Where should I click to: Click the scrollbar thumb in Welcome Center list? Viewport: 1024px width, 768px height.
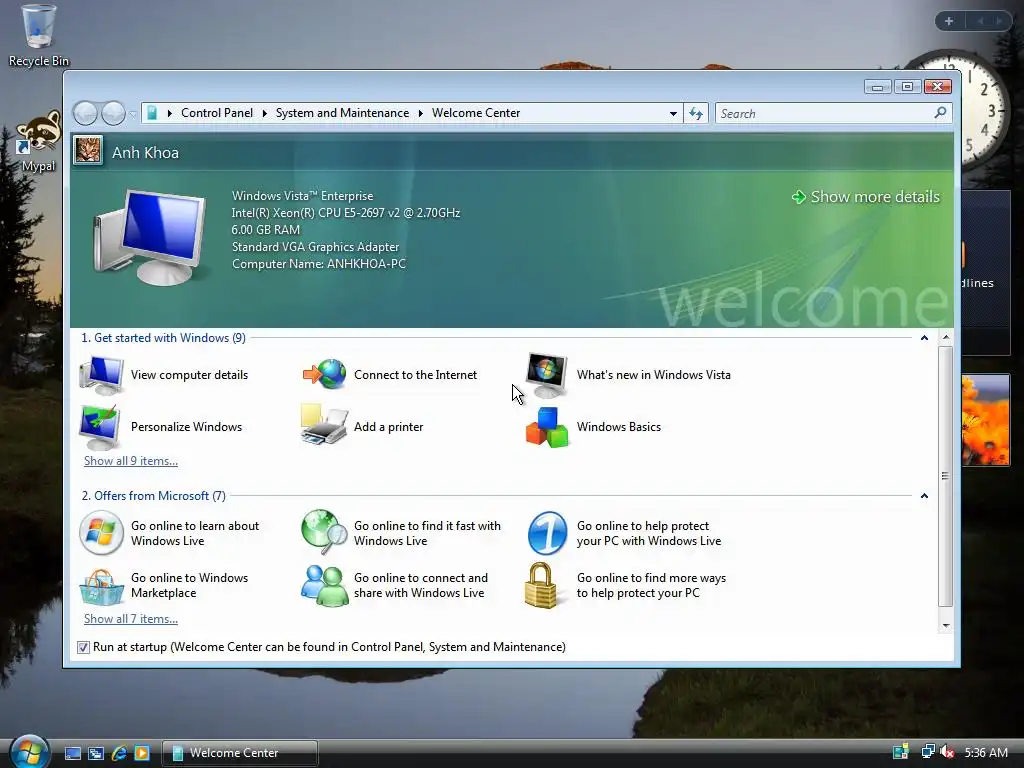coord(945,476)
